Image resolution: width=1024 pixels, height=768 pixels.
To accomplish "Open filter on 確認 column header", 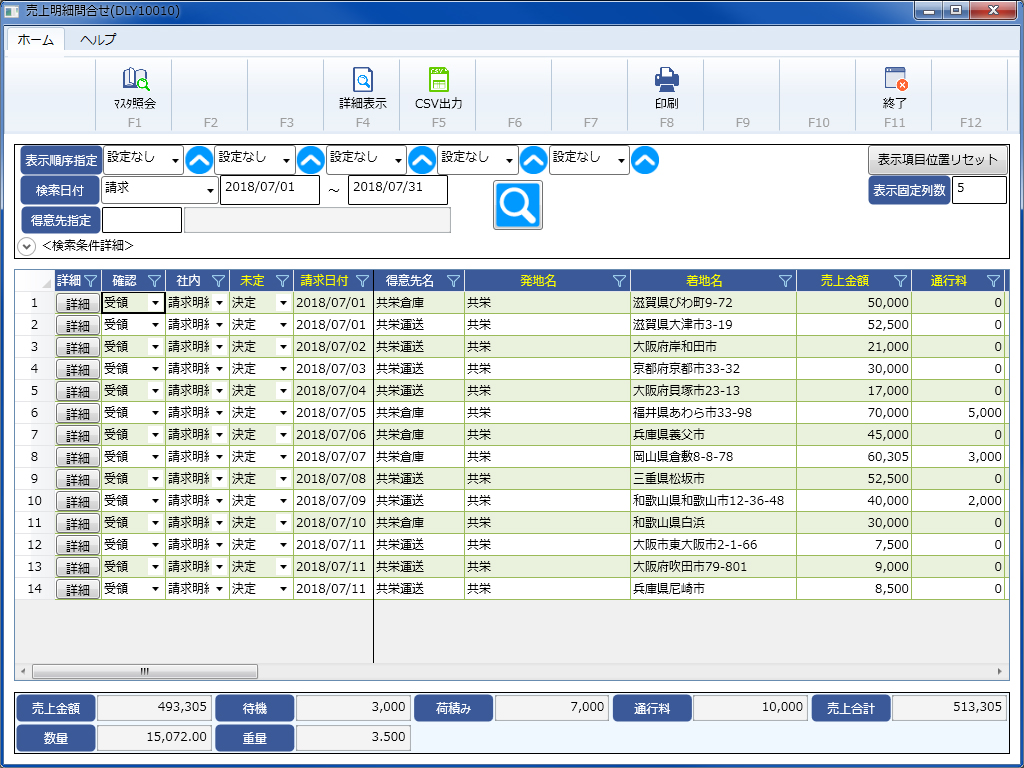I will pyautogui.click(x=155, y=281).
